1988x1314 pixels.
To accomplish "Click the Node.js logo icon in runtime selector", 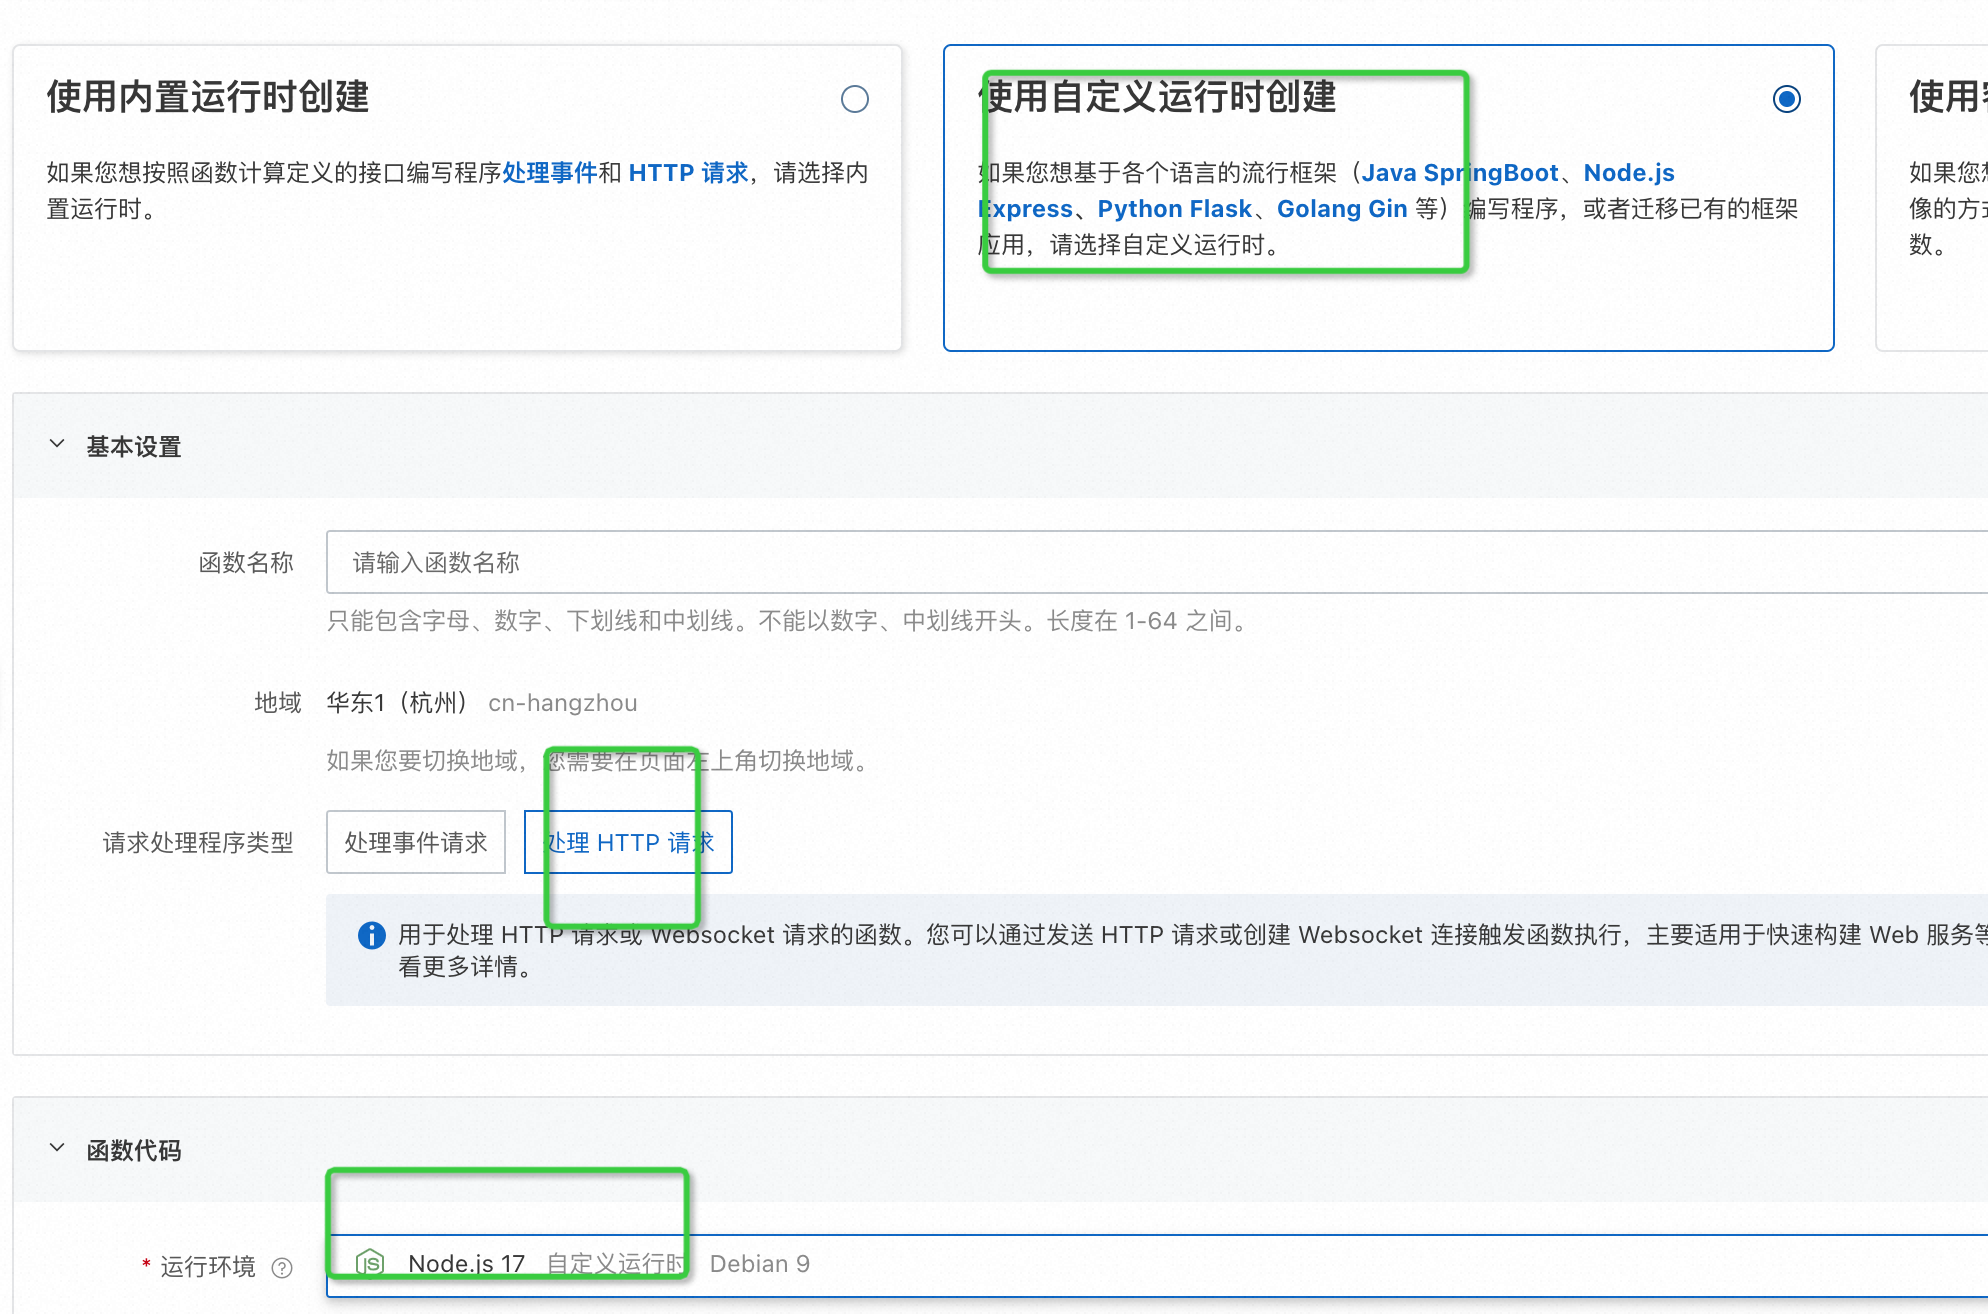I will [370, 1263].
